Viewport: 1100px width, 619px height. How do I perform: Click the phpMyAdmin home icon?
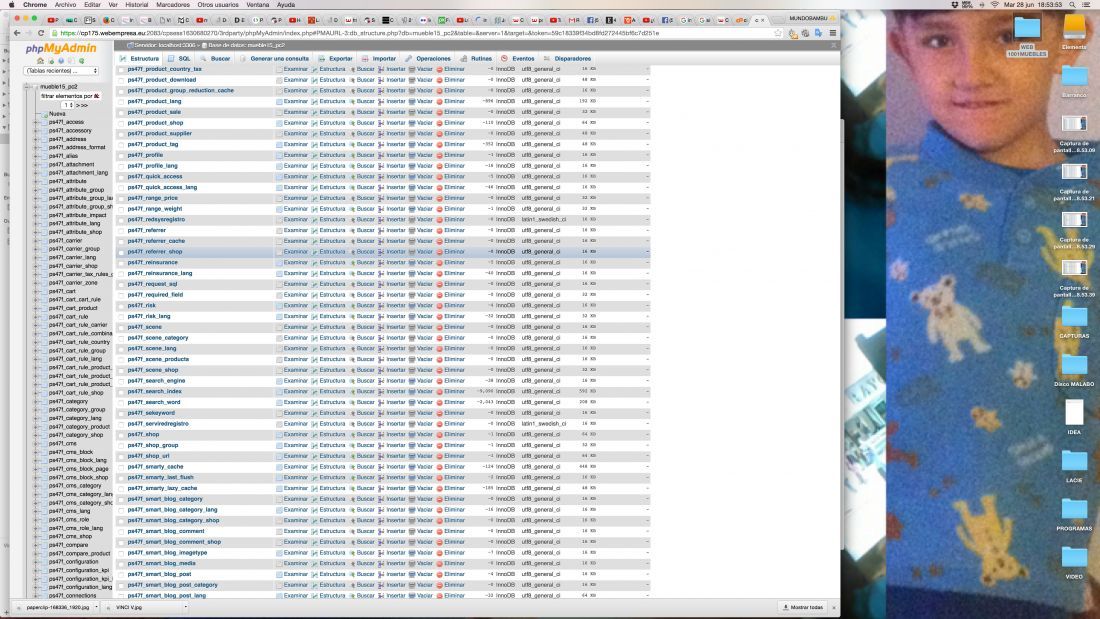click(41, 60)
